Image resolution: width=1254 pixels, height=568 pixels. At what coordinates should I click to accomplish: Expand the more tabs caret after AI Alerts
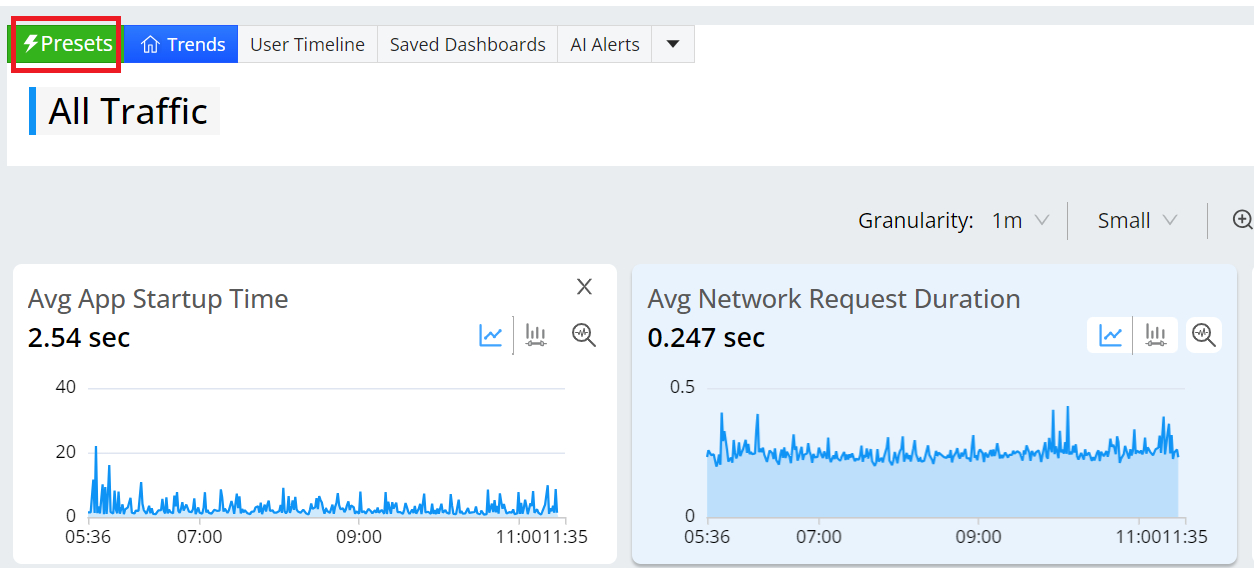click(x=673, y=44)
